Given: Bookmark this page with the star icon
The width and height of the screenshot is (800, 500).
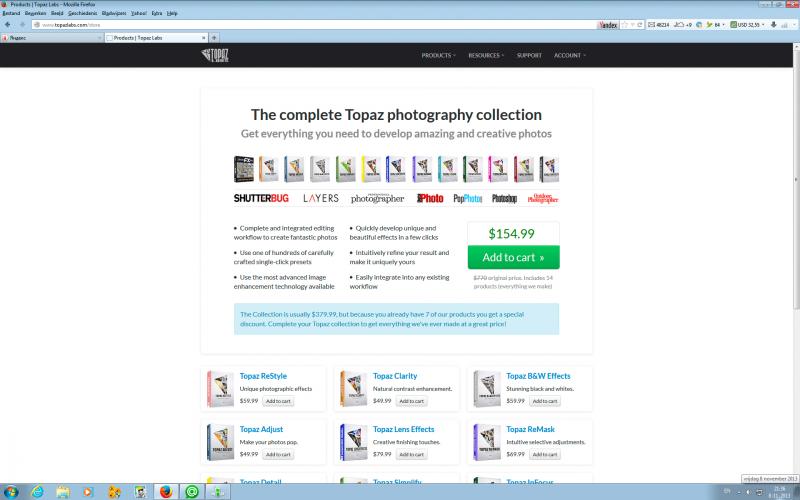Looking at the screenshot, I should point(624,24).
